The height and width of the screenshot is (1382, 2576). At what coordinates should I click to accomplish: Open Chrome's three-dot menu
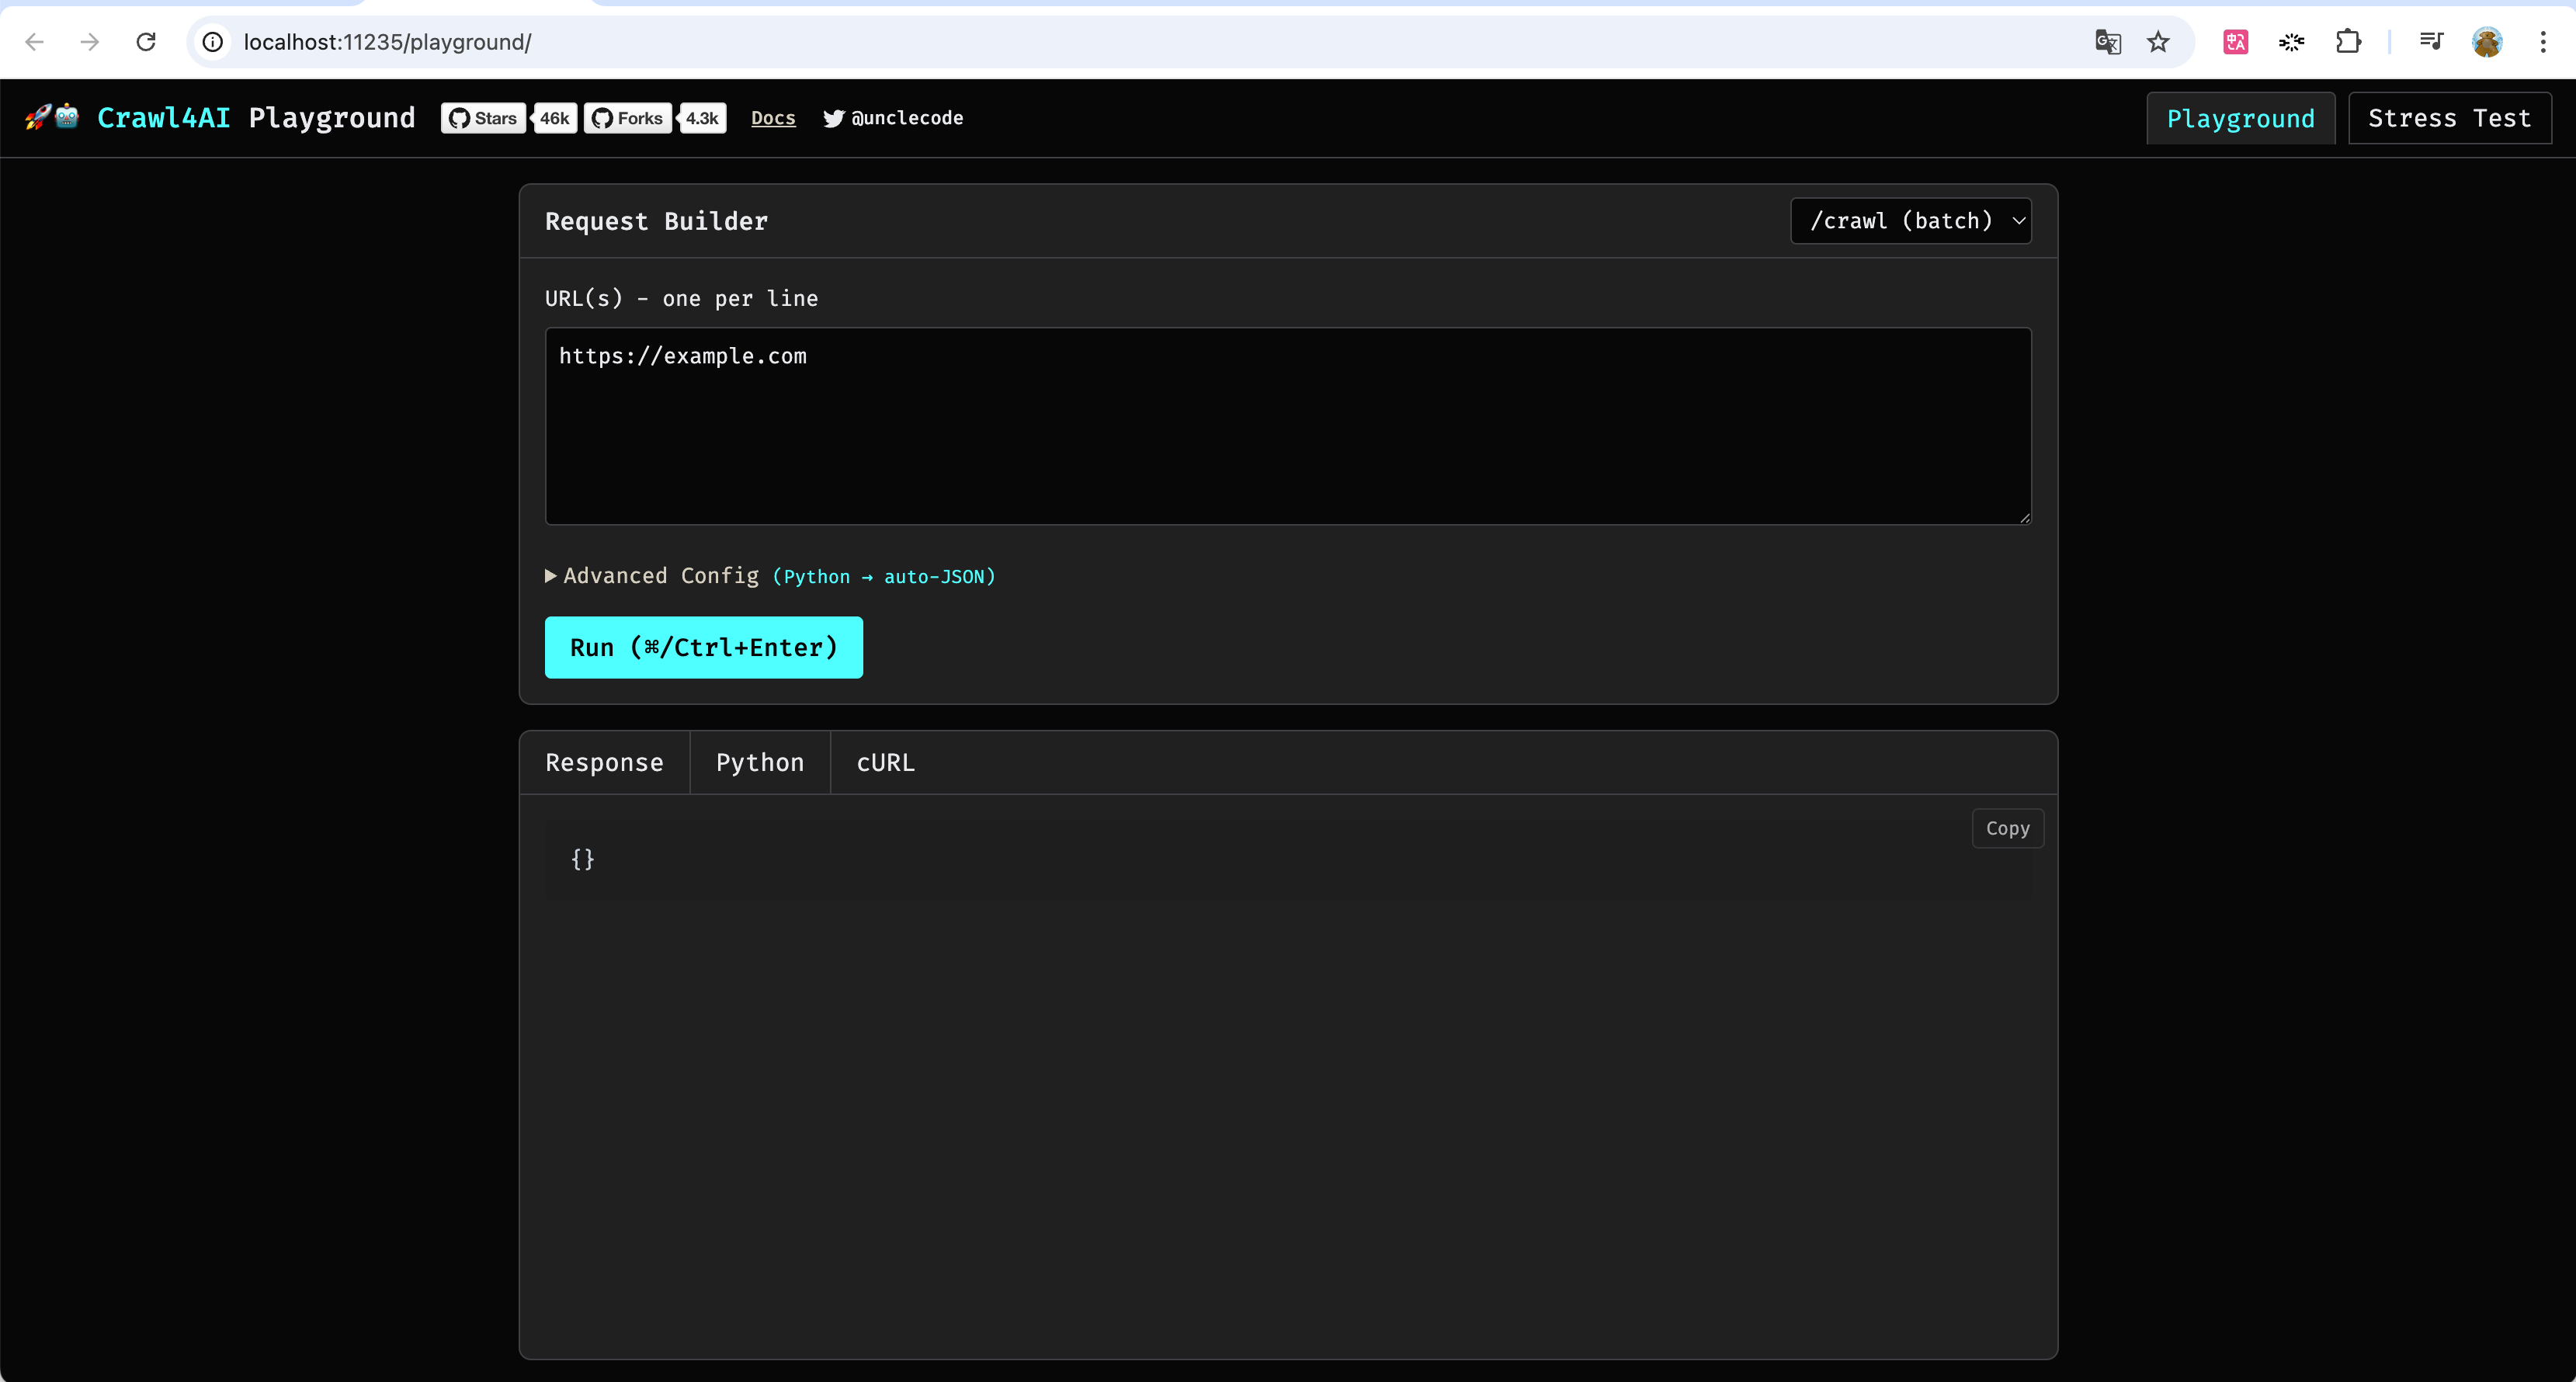tap(2542, 42)
